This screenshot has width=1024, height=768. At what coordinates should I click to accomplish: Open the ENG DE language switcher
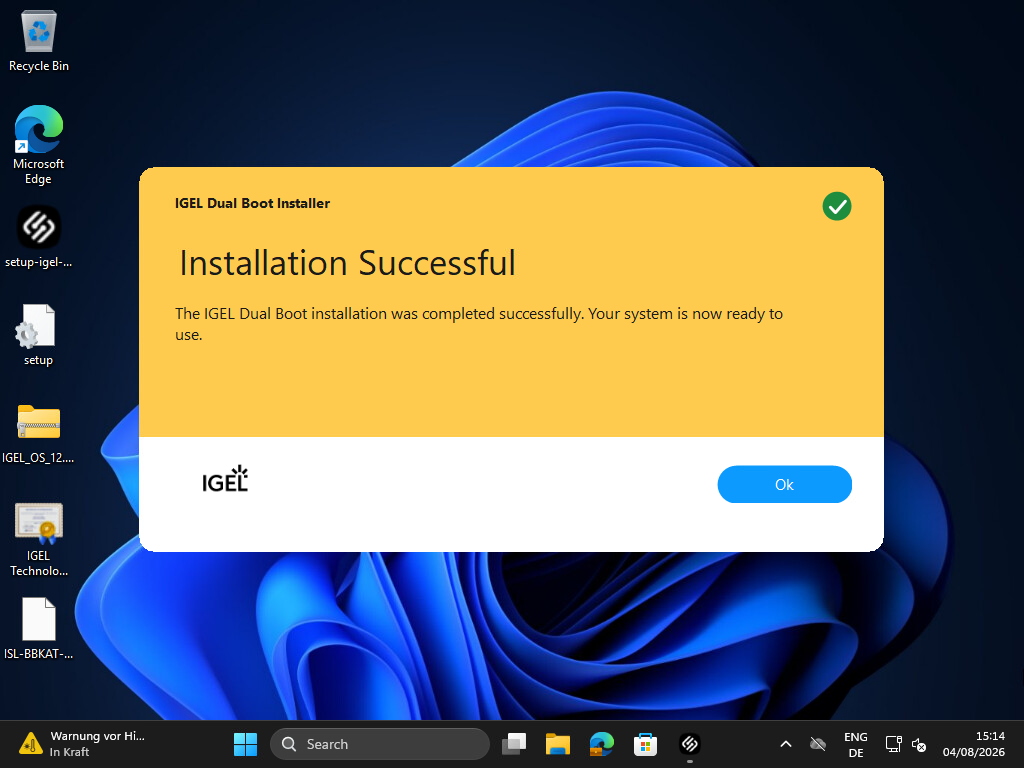tap(856, 744)
